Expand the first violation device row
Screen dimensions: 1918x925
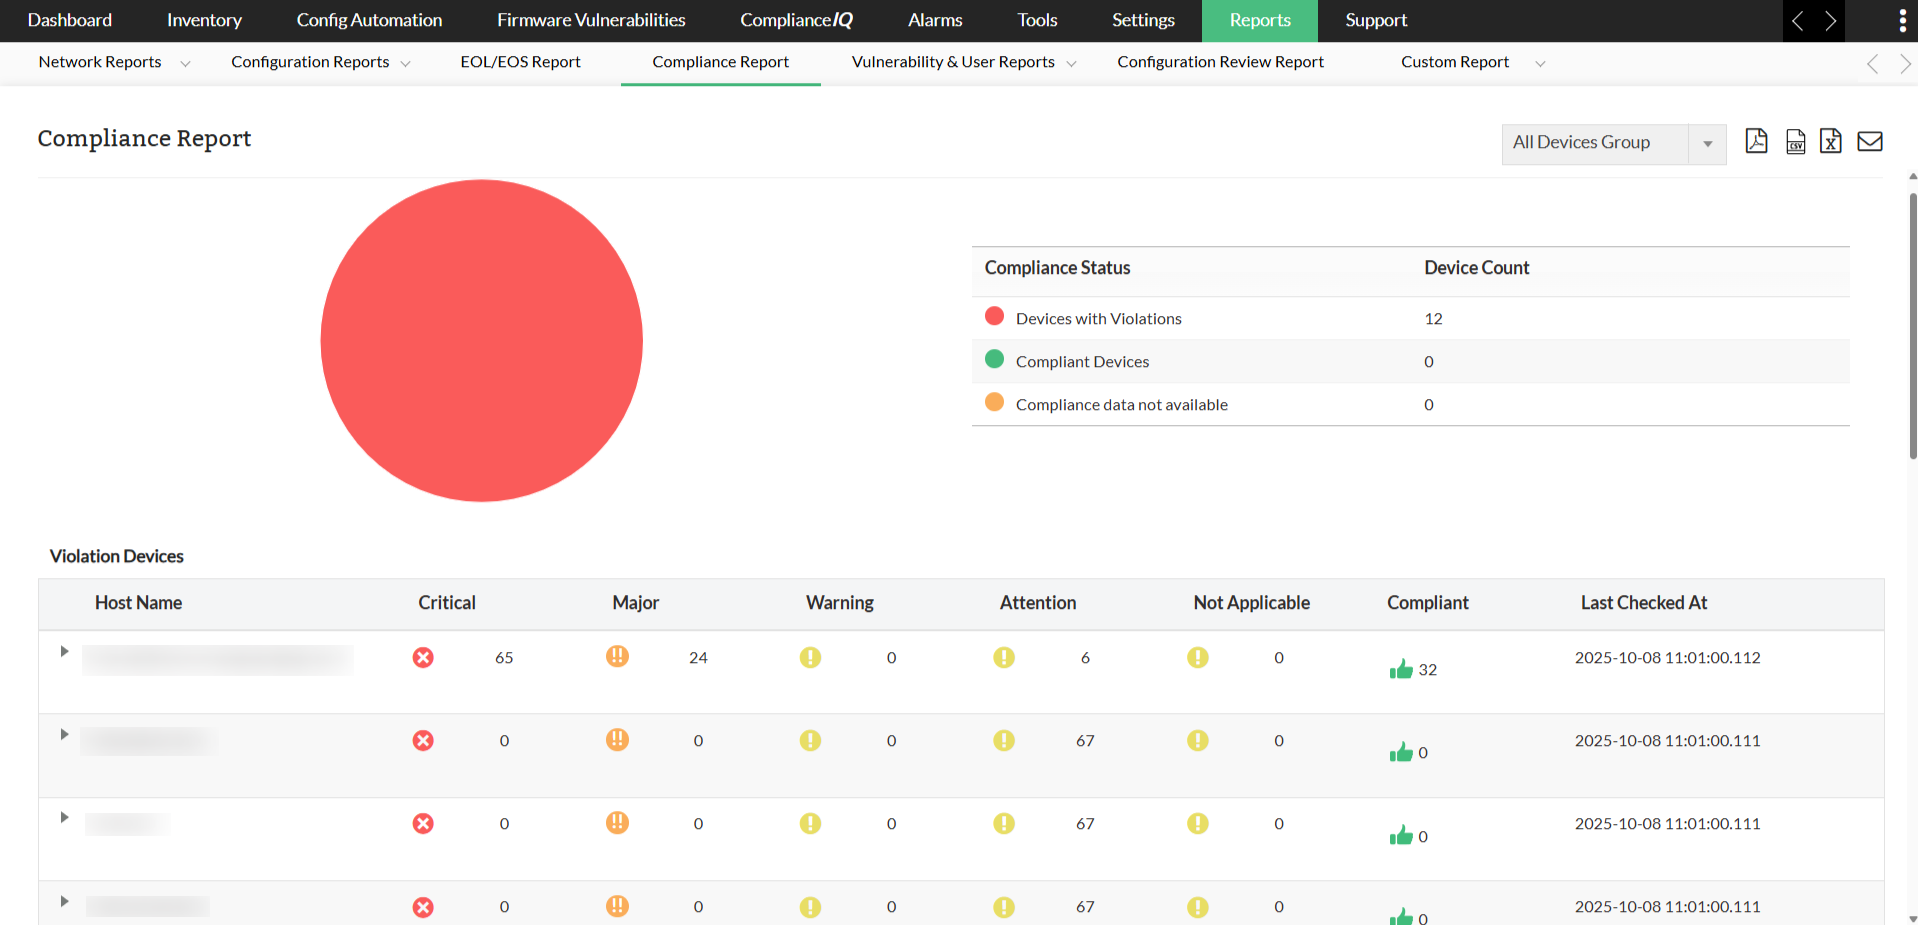click(x=64, y=652)
